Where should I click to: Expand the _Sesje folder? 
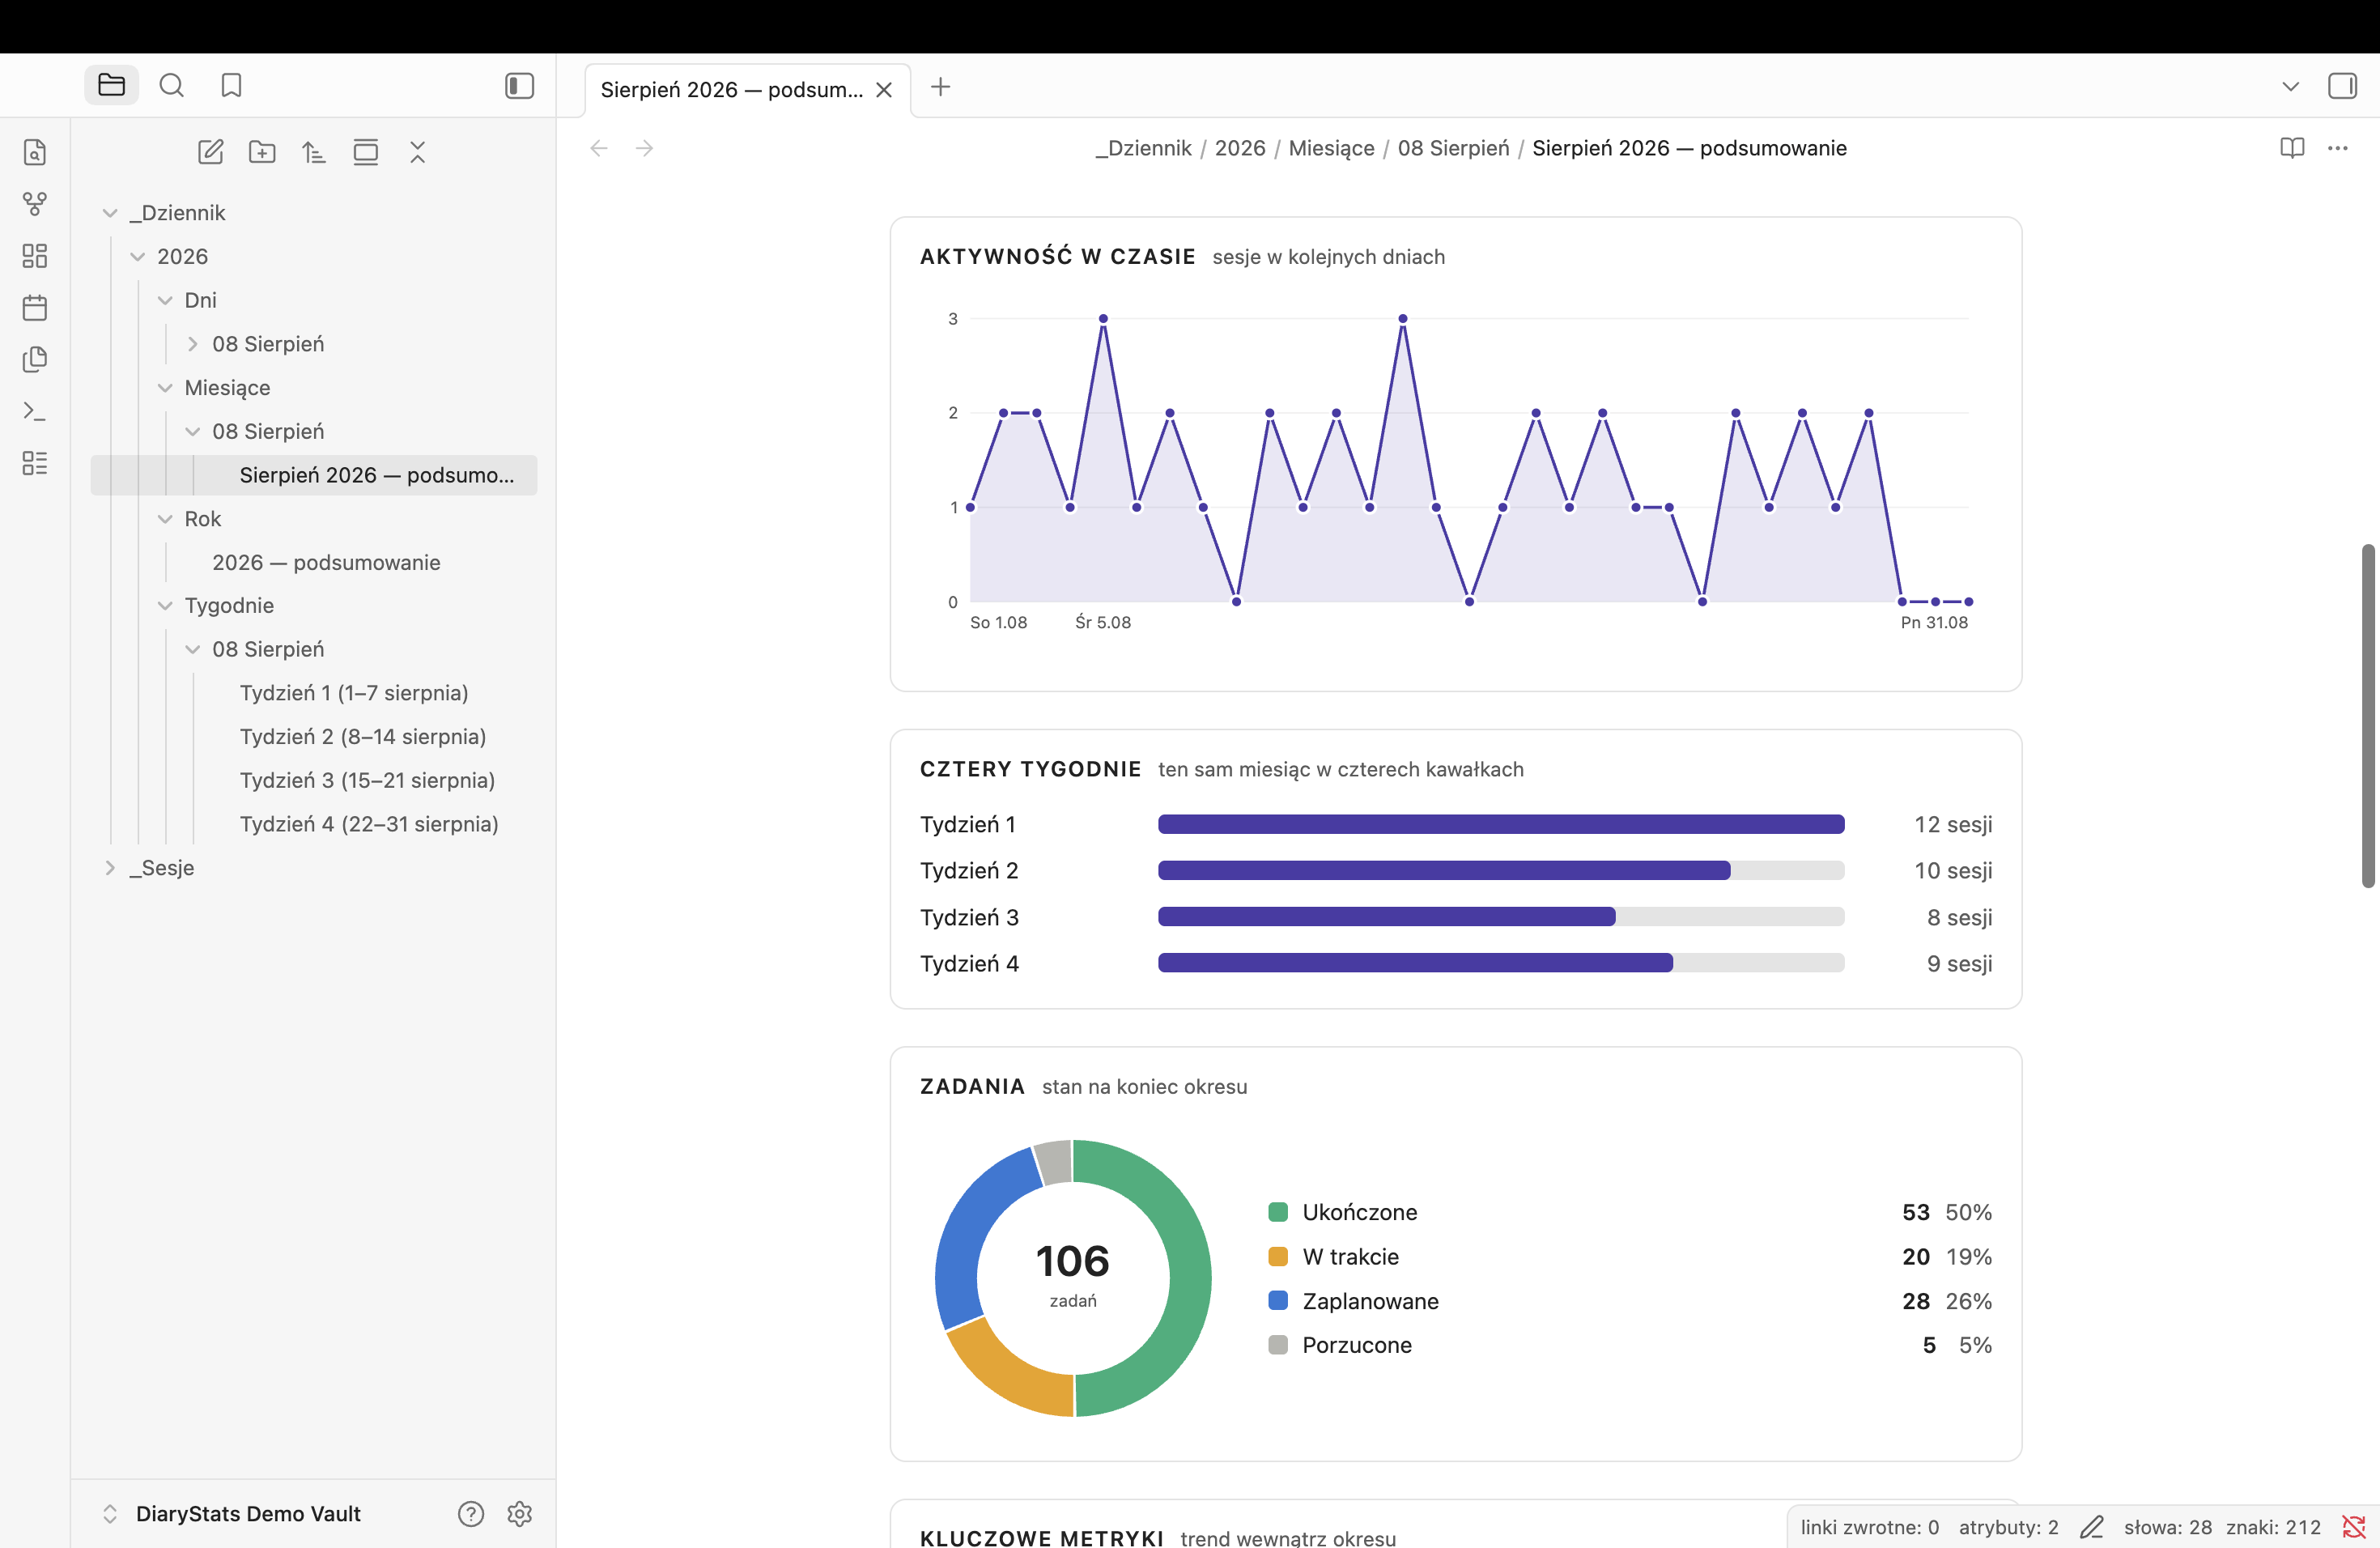click(110, 868)
